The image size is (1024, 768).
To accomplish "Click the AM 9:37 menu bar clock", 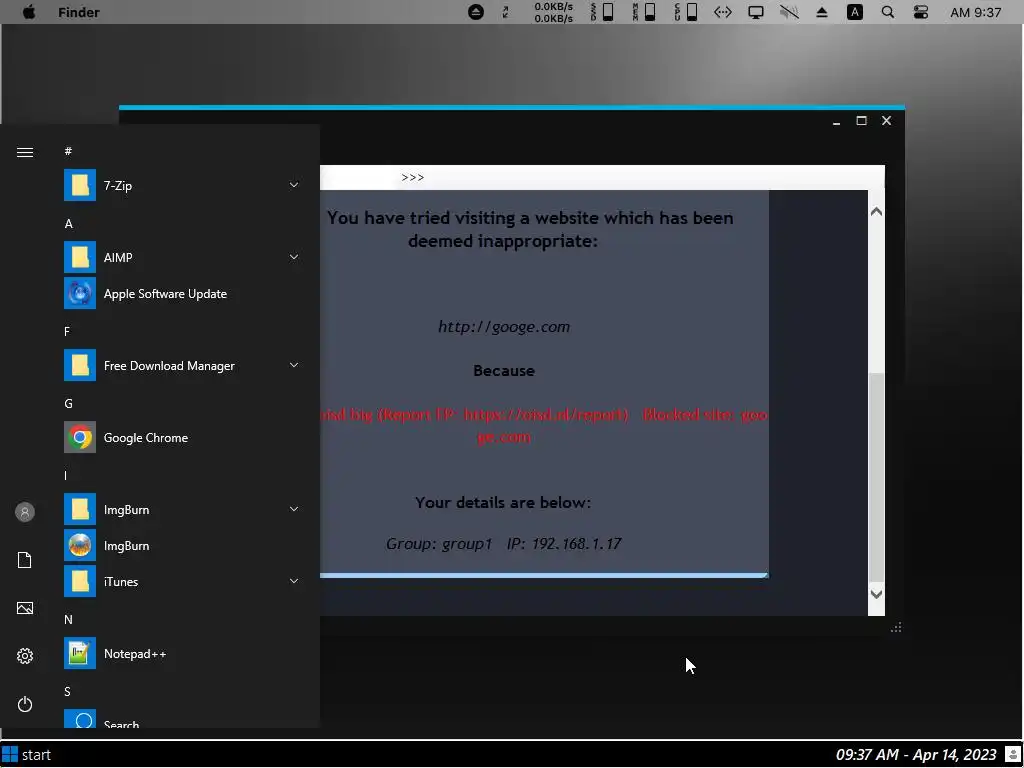I will (x=976, y=12).
